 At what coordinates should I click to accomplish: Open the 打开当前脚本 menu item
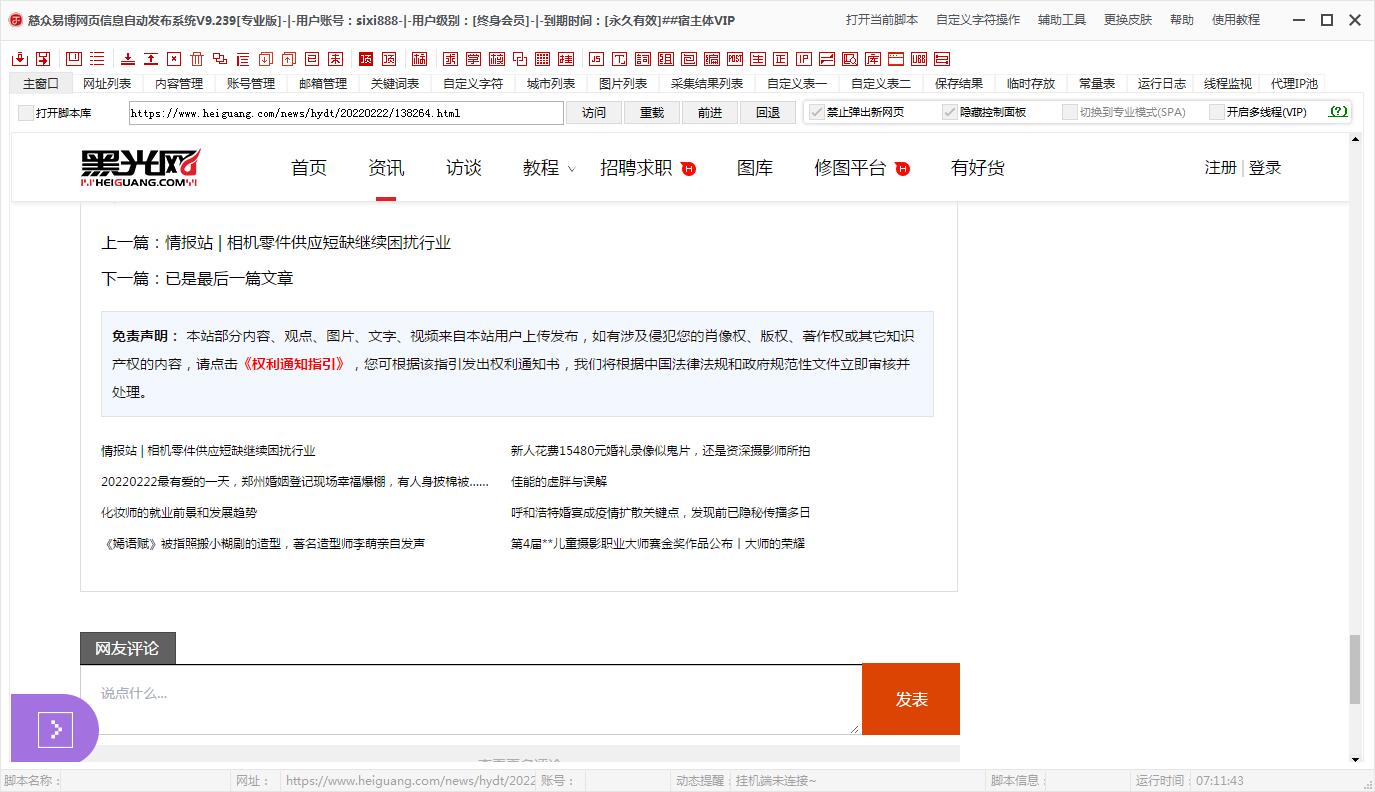[x=882, y=20]
